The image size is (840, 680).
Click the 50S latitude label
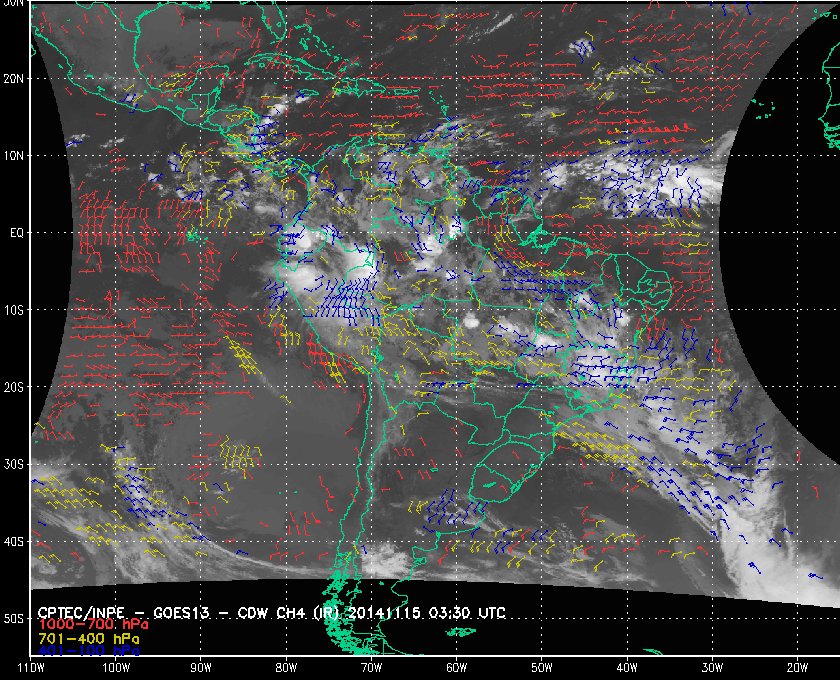coord(13,619)
